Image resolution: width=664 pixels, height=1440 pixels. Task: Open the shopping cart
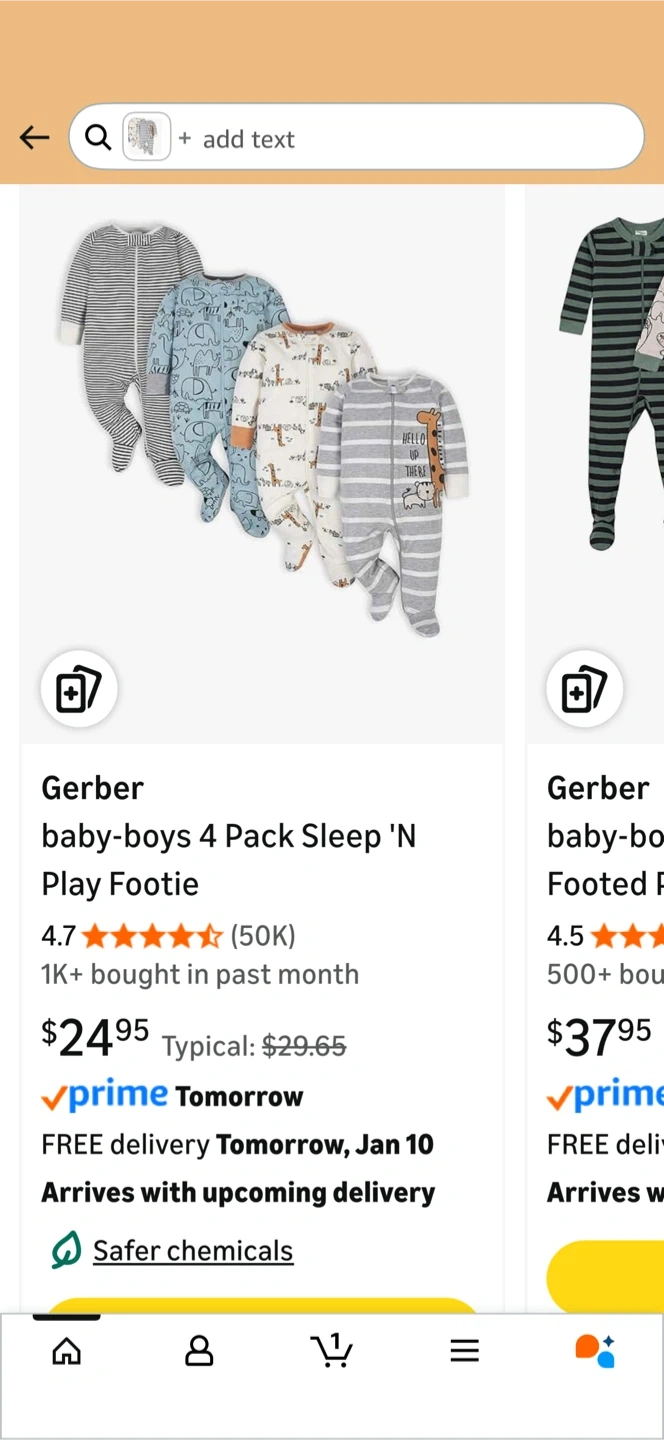click(332, 1352)
